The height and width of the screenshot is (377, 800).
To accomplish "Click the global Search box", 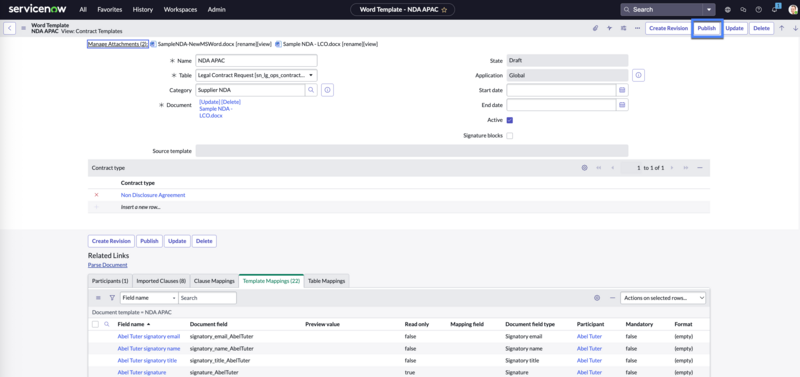I will pos(661,10).
